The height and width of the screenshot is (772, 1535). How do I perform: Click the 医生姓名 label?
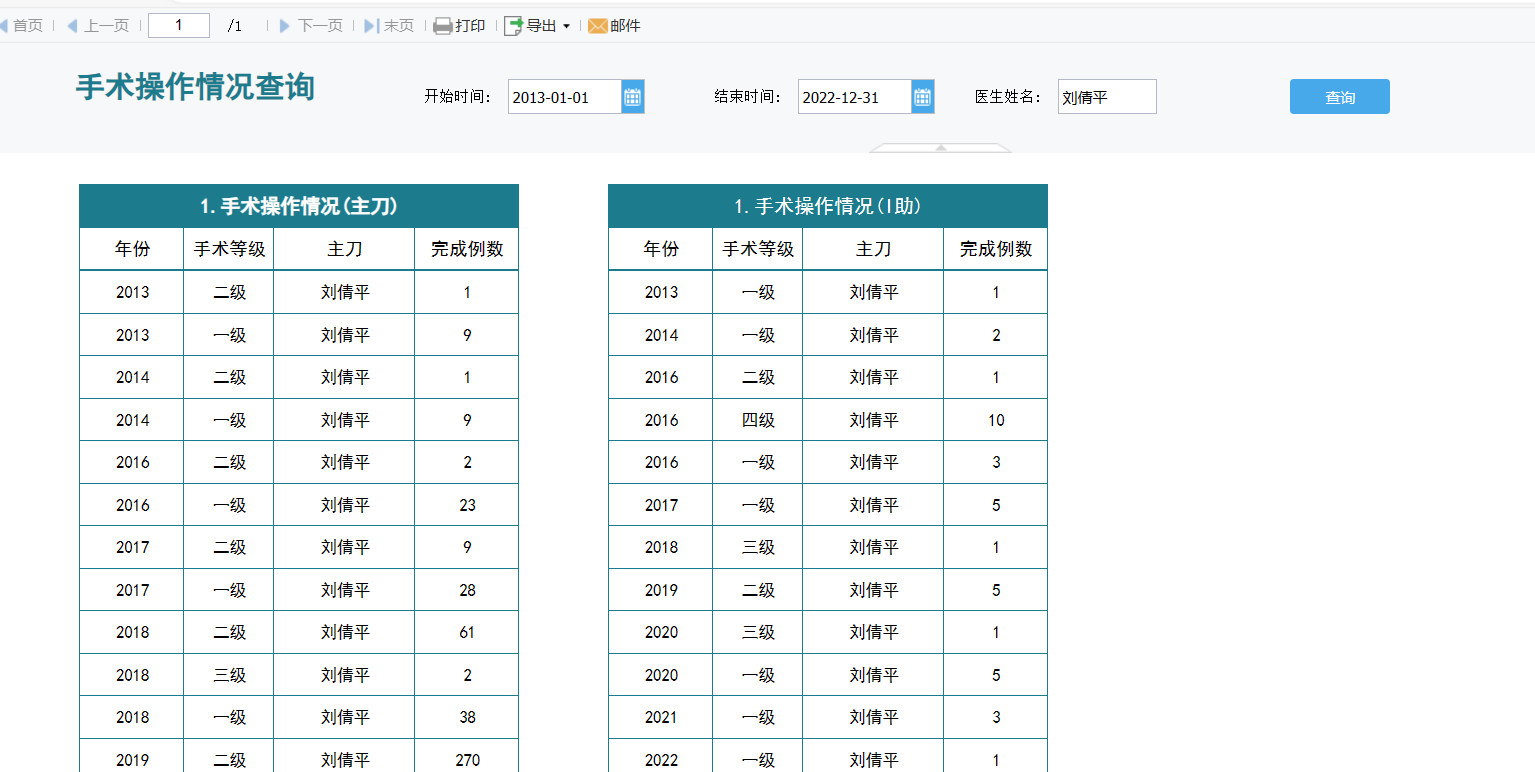[x=1008, y=97]
